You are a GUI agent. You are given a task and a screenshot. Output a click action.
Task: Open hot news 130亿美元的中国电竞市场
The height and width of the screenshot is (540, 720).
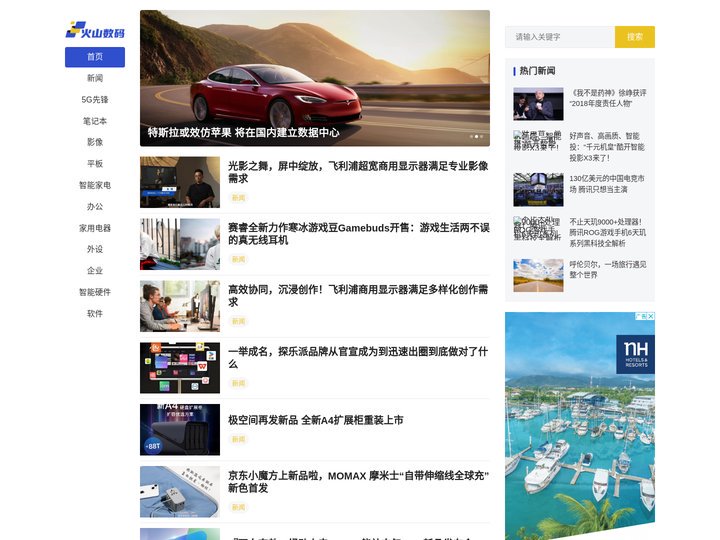(607, 184)
